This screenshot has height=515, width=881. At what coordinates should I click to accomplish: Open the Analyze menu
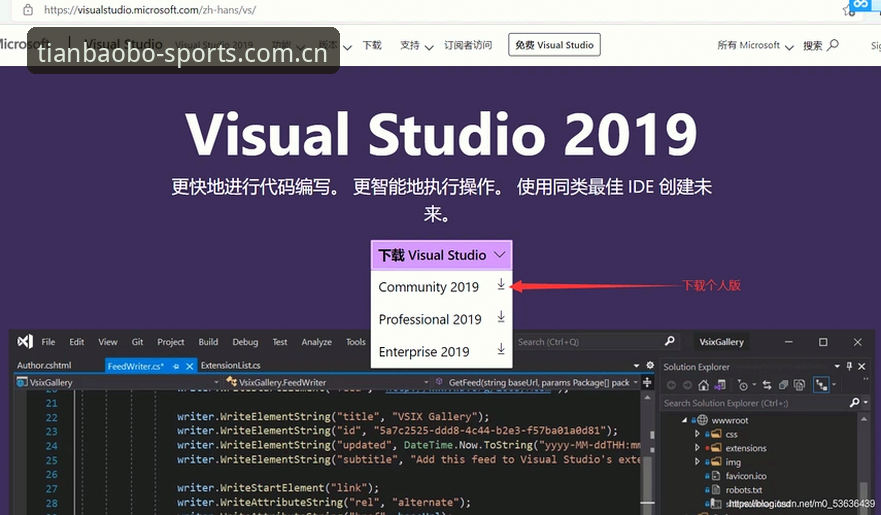click(316, 341)
